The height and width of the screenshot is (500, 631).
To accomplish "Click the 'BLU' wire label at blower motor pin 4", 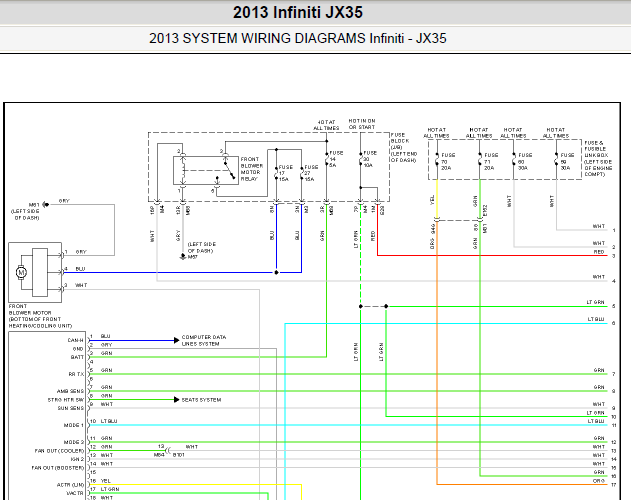I will point(80,269).
